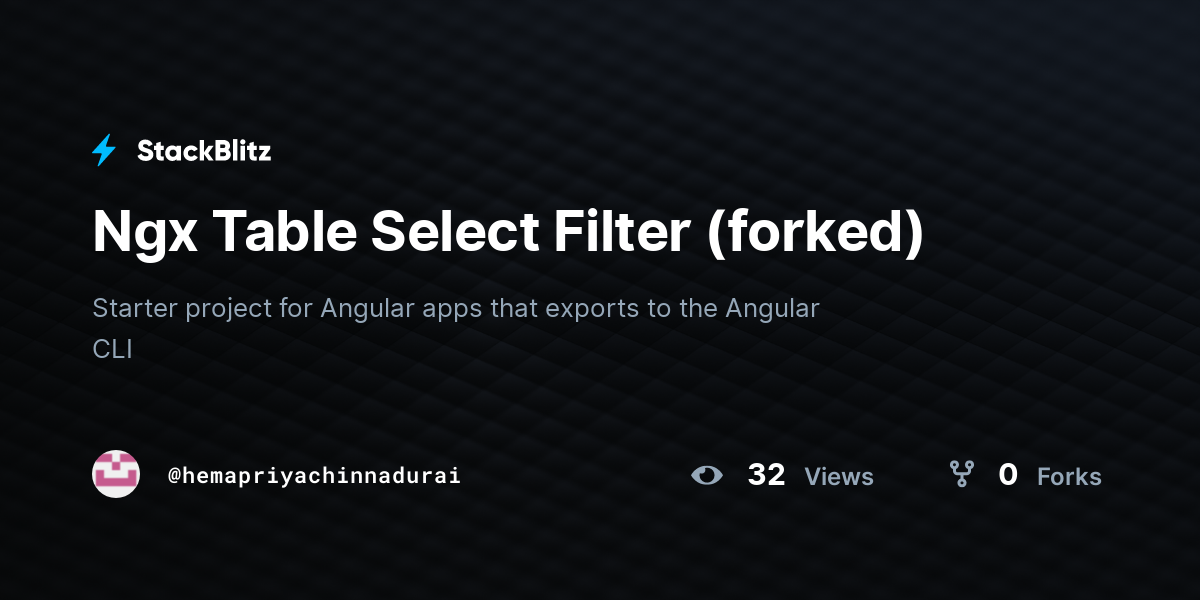1200x600 pixels.
Task: Click the StackBlitz wordmark text
Action: [204, 151]
